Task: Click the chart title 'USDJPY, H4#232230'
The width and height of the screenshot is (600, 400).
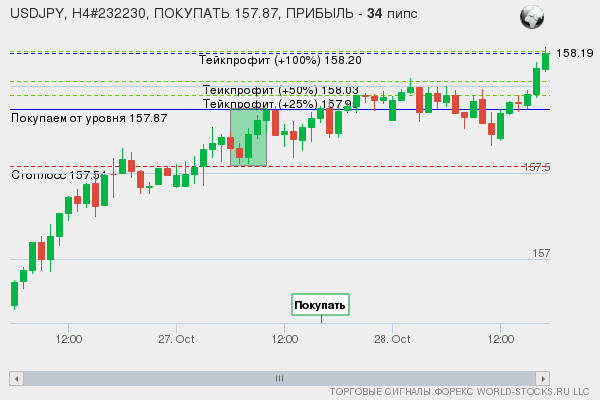Action: 78,14
